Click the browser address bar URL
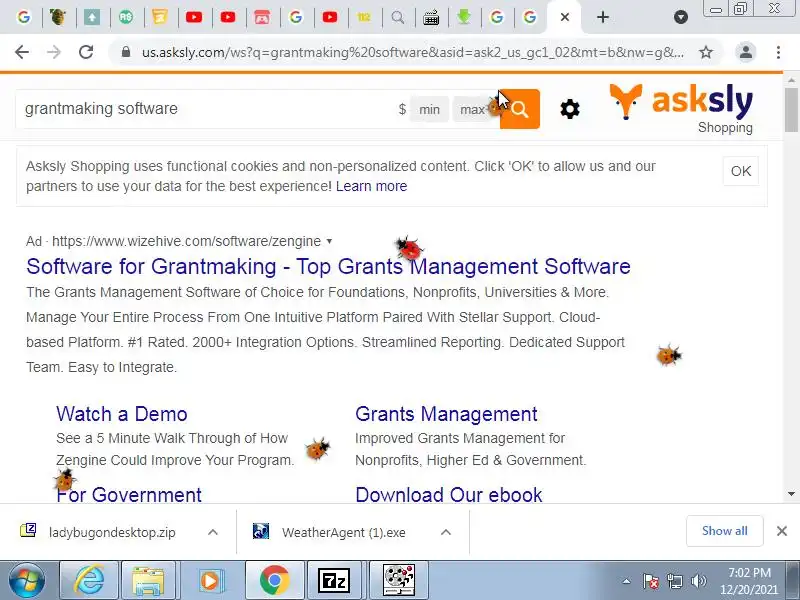This screenshot has width=800, height=600. [412, 52]
